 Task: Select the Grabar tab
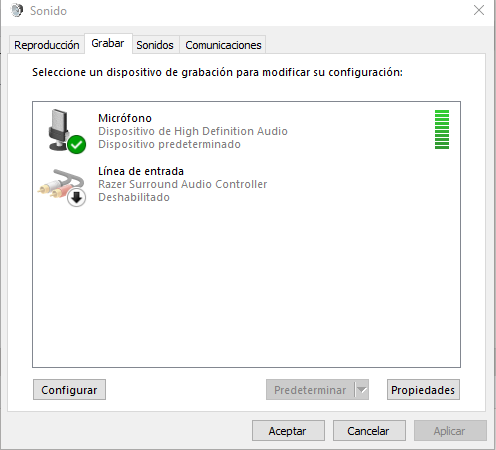(108, 43)
